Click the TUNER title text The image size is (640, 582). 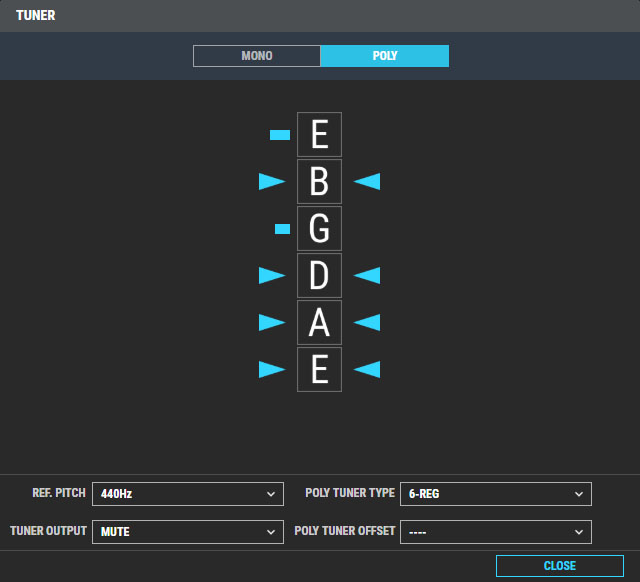[x=36, y=16]
